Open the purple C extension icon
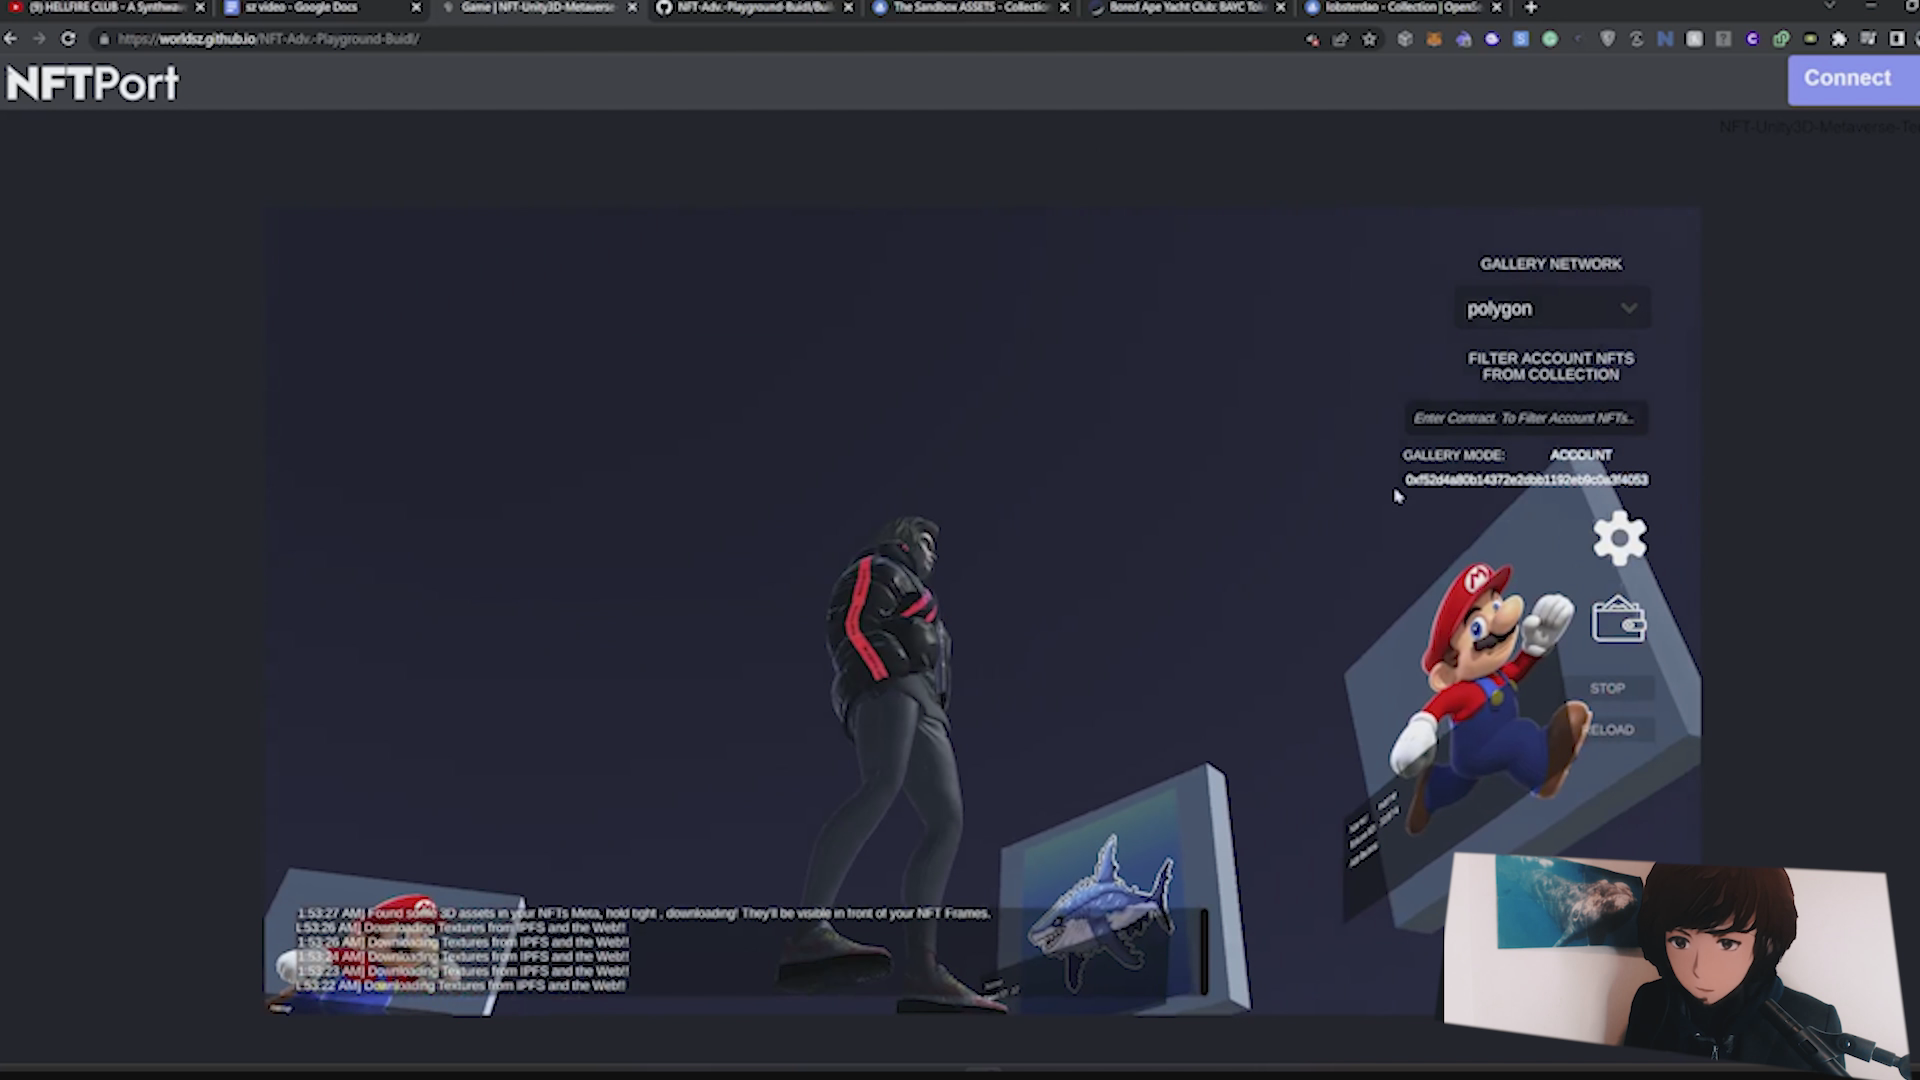This screenshot has width=1920, height=1080. [x=1752, y=39]
